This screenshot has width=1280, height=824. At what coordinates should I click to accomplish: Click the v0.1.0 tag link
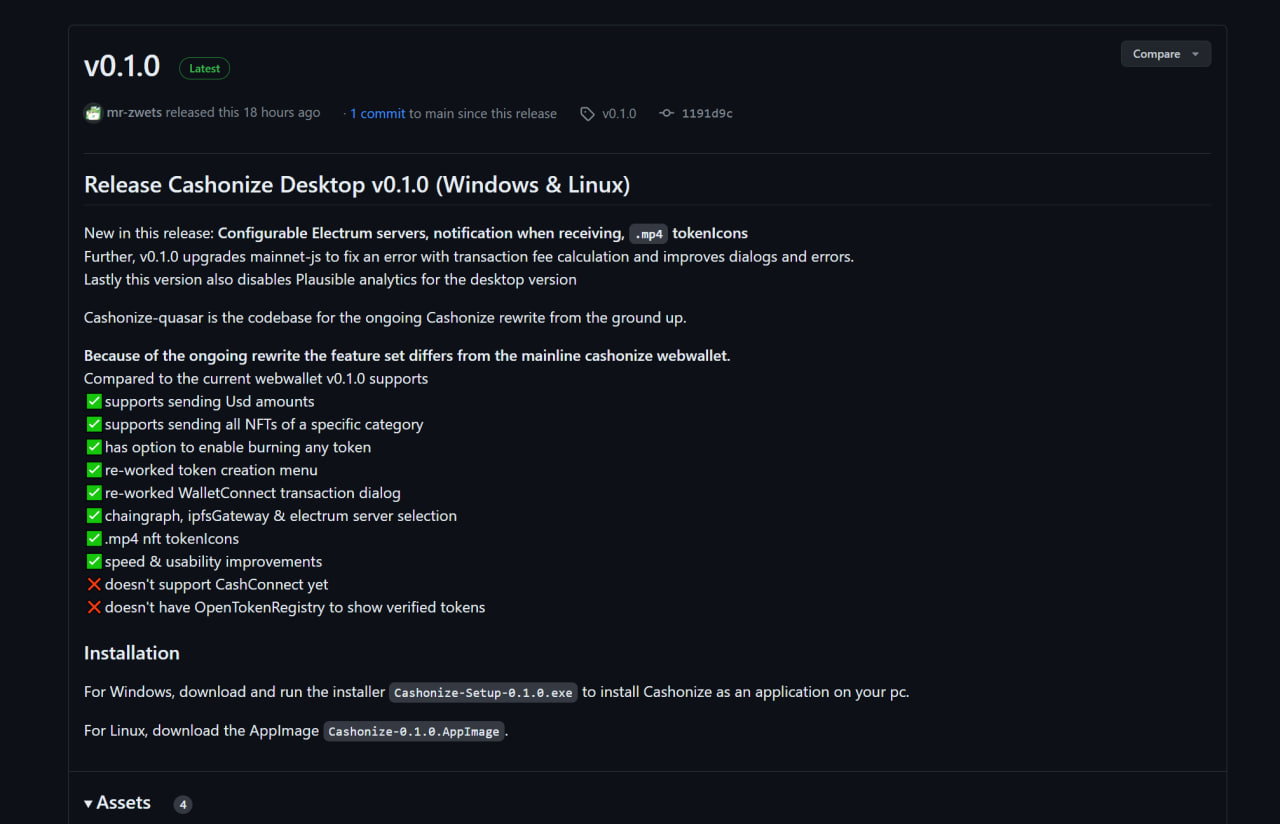tap(619, 113)
